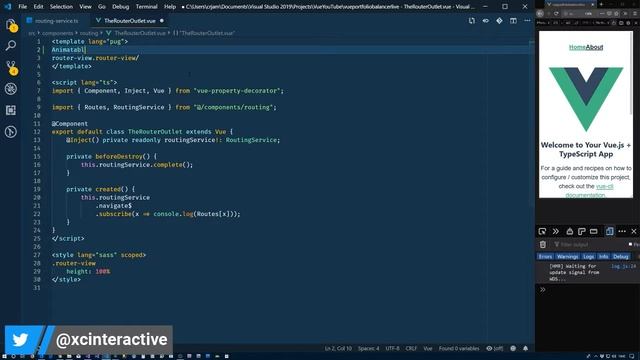Screen dimensions: 640x360
Task: Open the Extensions view in activity bar
Action: point(11,110)
